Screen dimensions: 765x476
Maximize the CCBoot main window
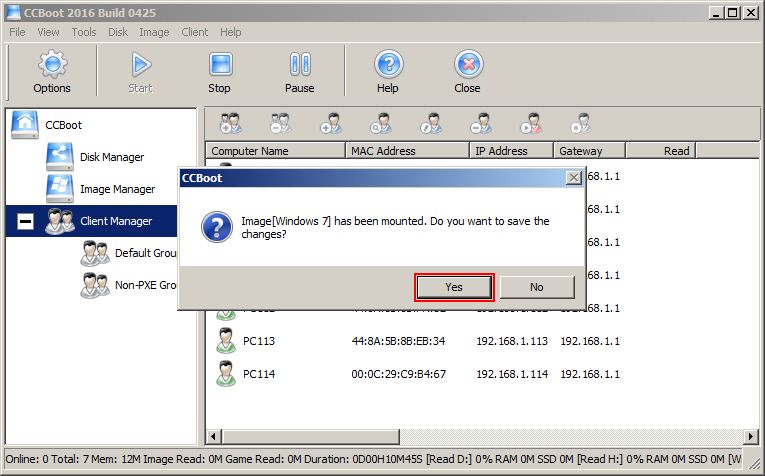733,13
